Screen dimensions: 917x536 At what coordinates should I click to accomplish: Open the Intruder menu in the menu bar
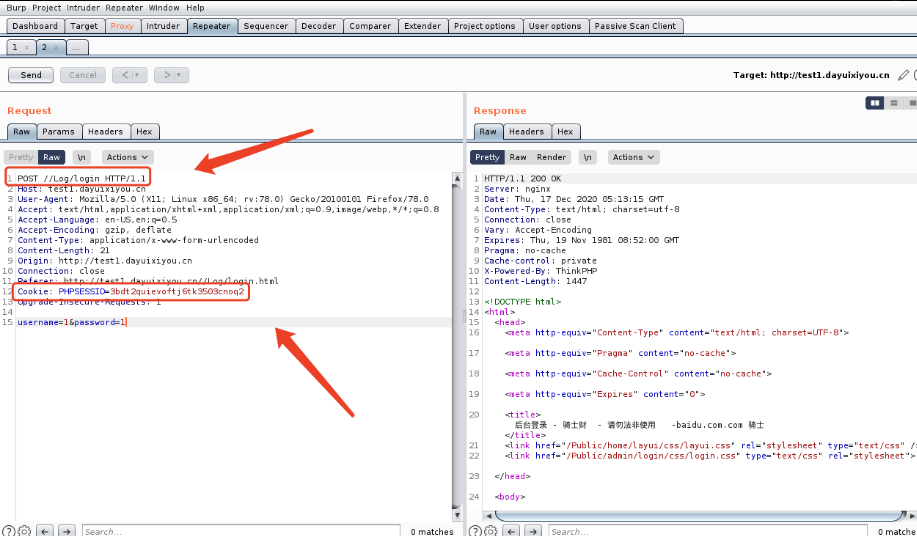(x=83, y=8)
